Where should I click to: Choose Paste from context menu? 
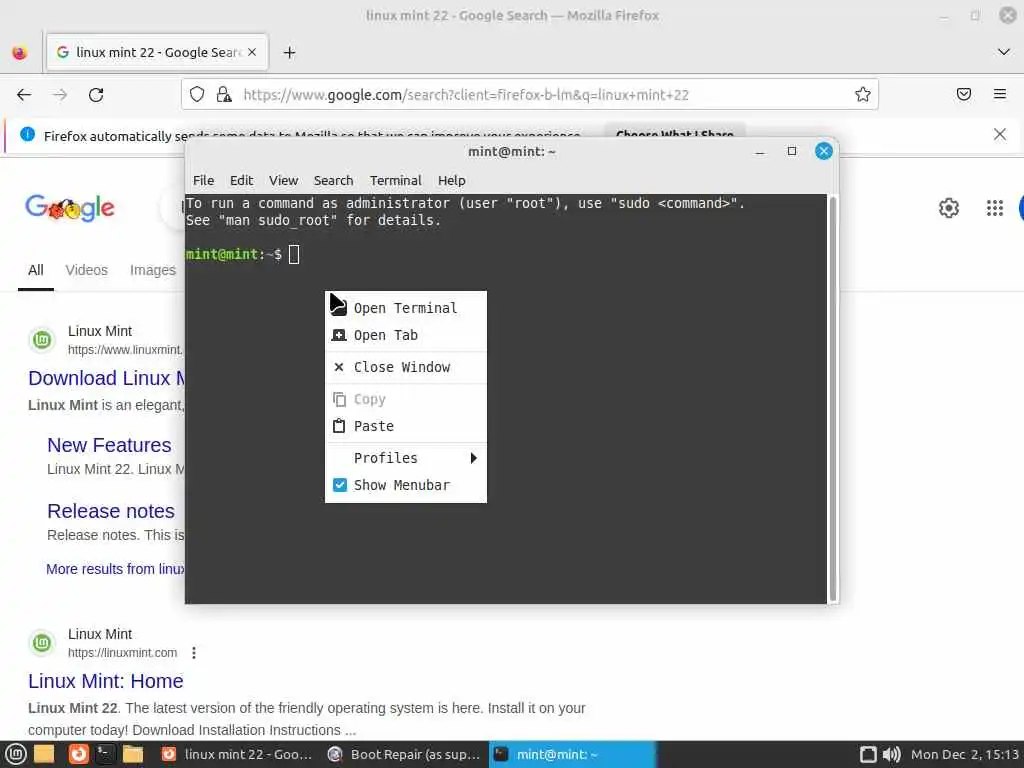(406, 426)
